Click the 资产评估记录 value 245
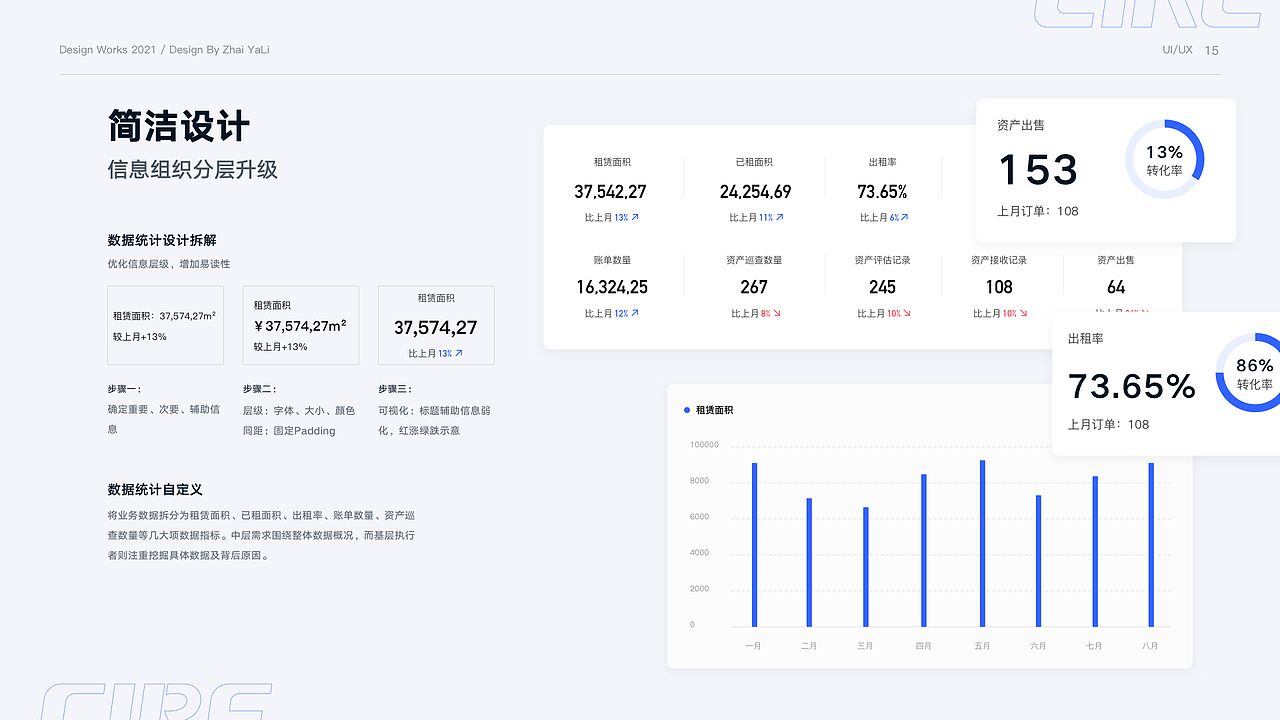 pos(882,287)
